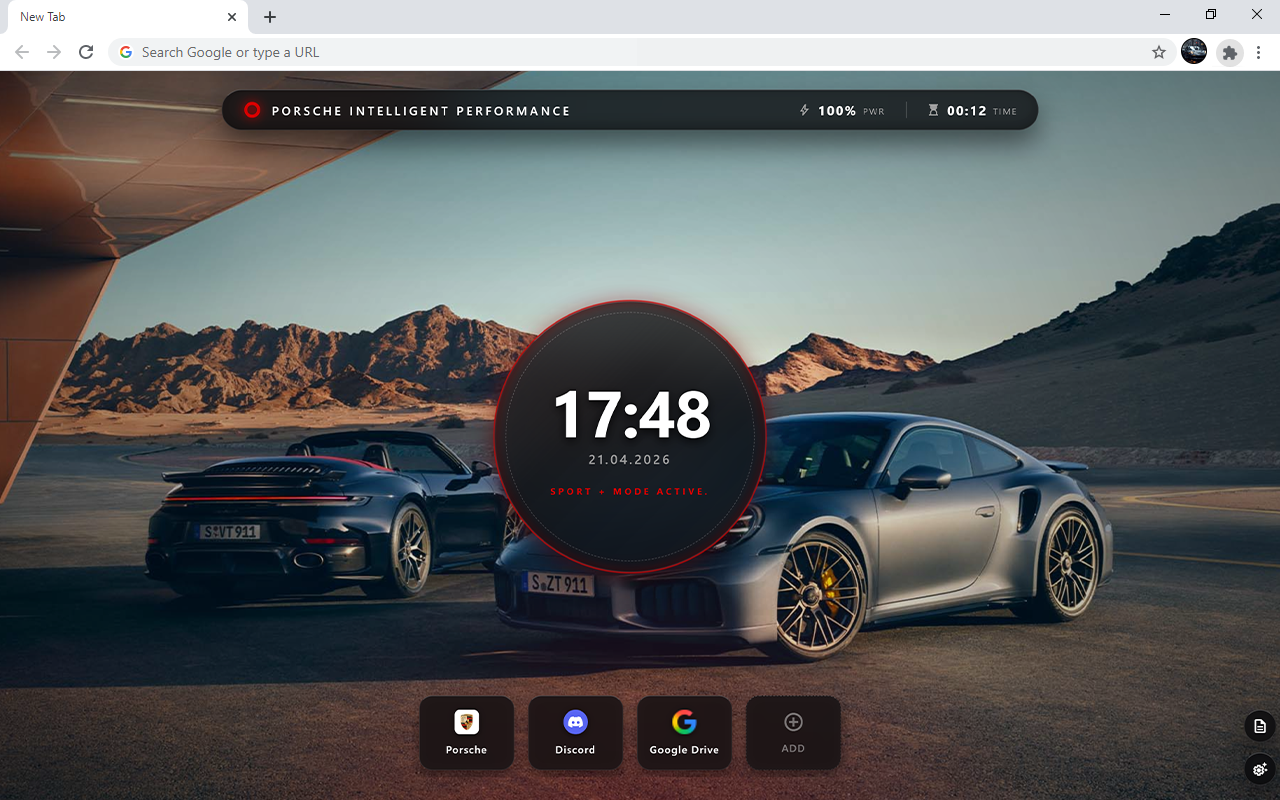
Task: Reload the page
Action: pos(86,52)
